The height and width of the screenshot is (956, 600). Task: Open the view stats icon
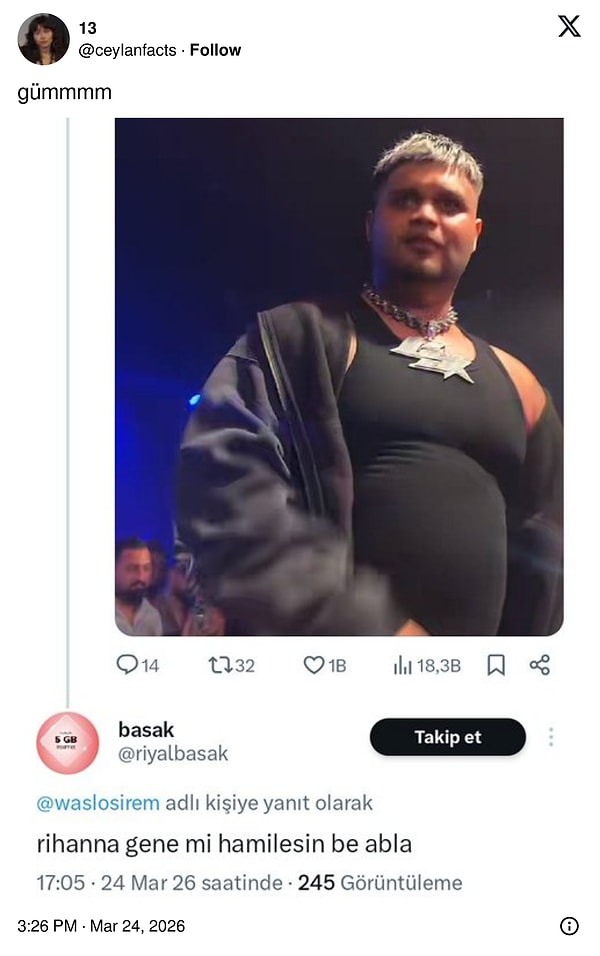click(x=403, y=665)
